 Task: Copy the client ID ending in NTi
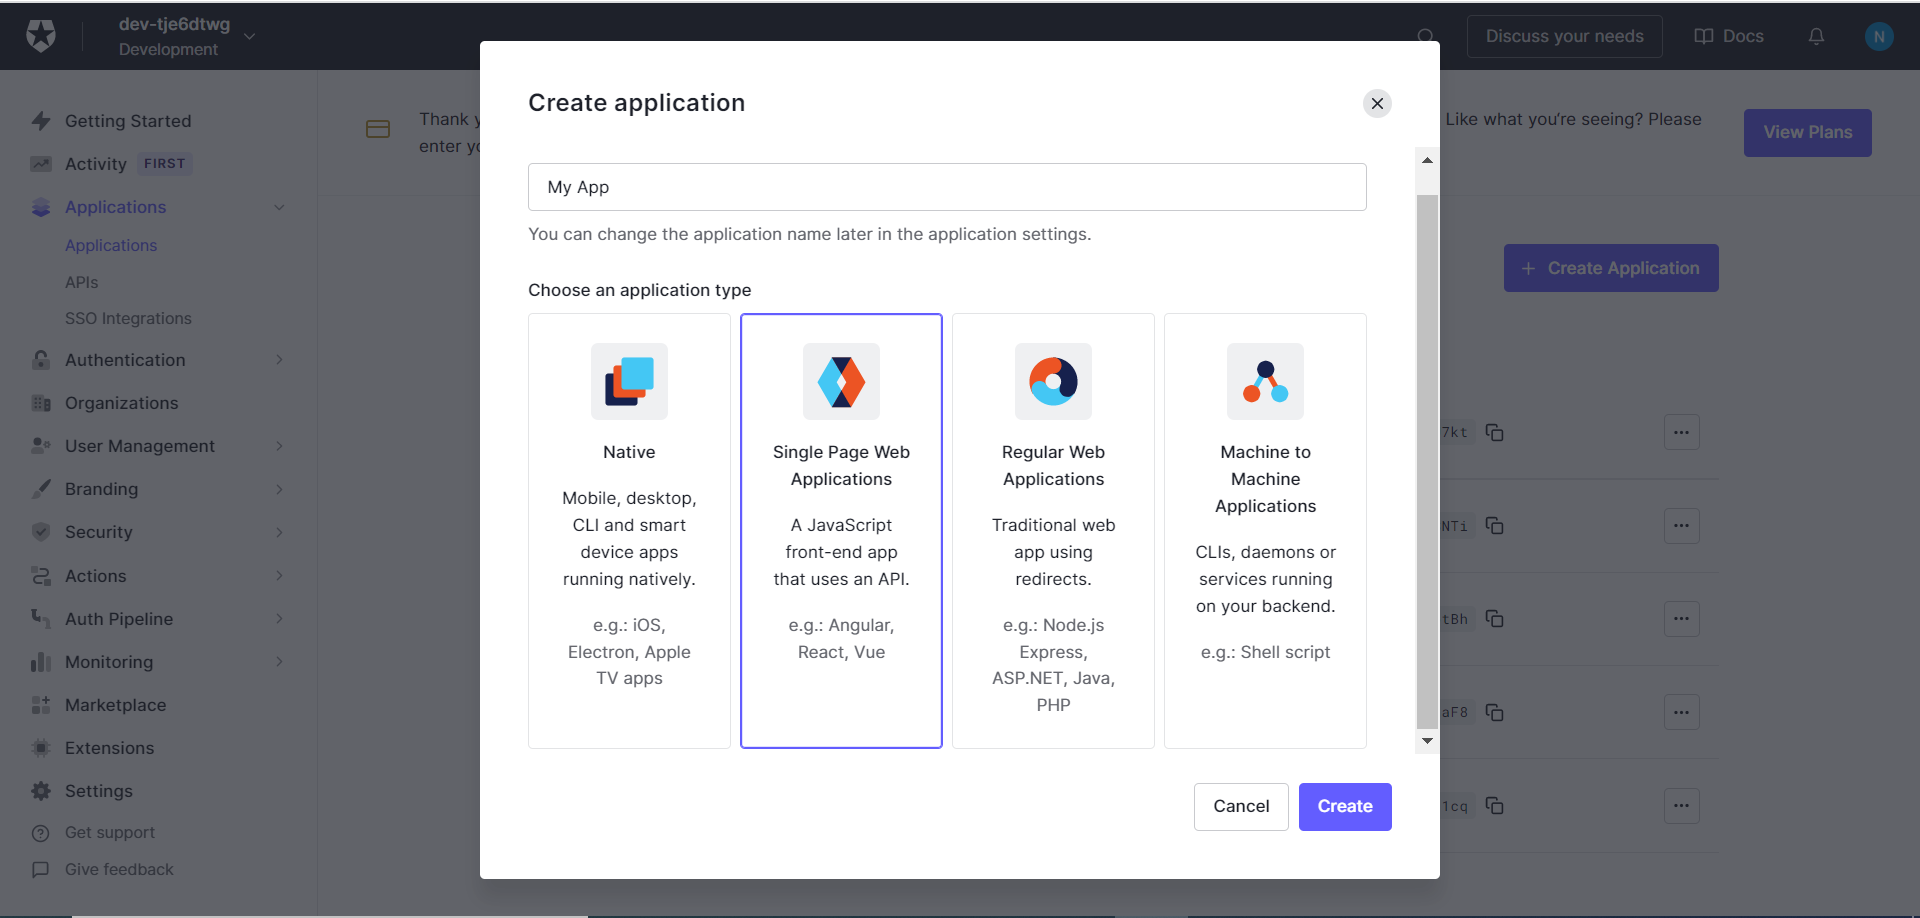point(1494,525)
